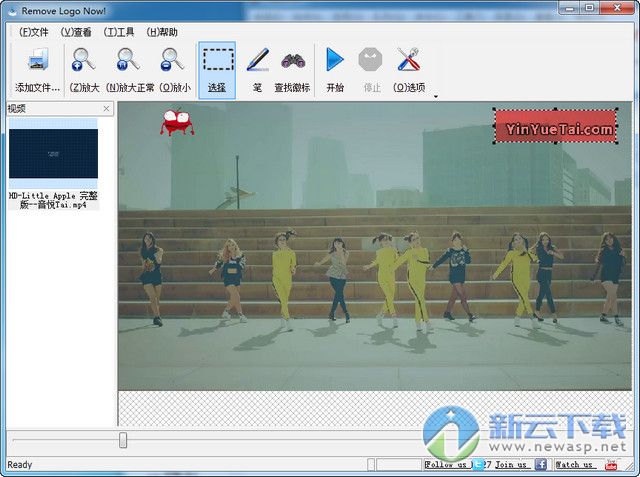640x477 pixels.
Task: Open the Follow us link
Action: pyautogui.click(x=446, y=464)
